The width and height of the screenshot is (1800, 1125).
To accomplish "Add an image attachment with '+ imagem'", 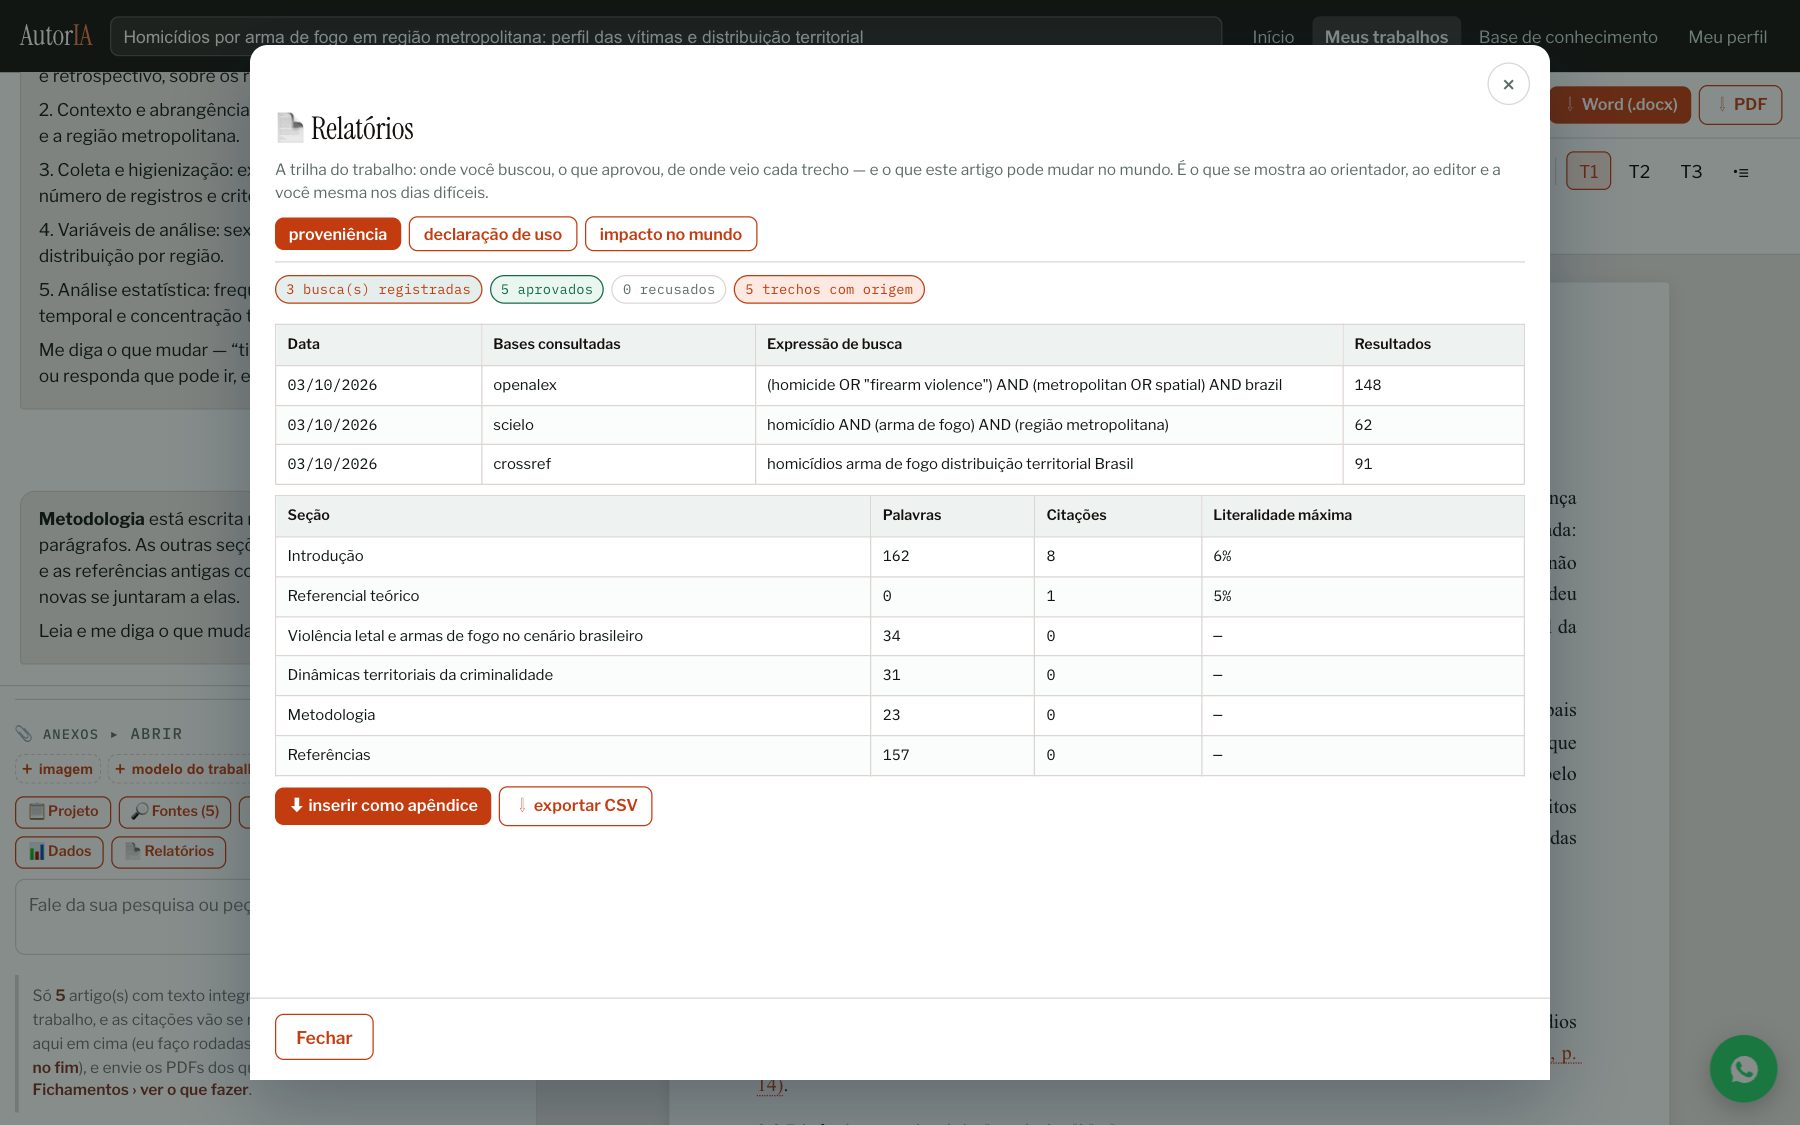I will pyautogui.click(x=58, y=769).
